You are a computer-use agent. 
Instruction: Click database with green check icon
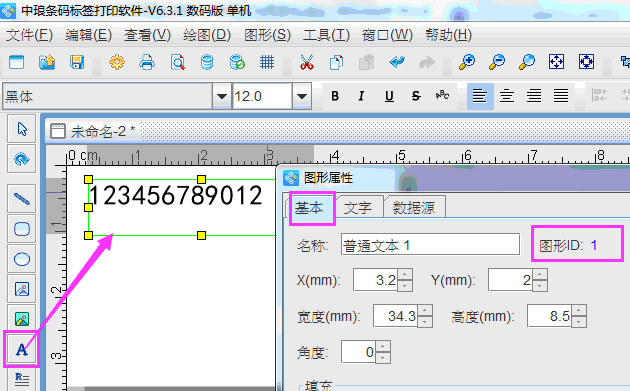pos(237,62)
